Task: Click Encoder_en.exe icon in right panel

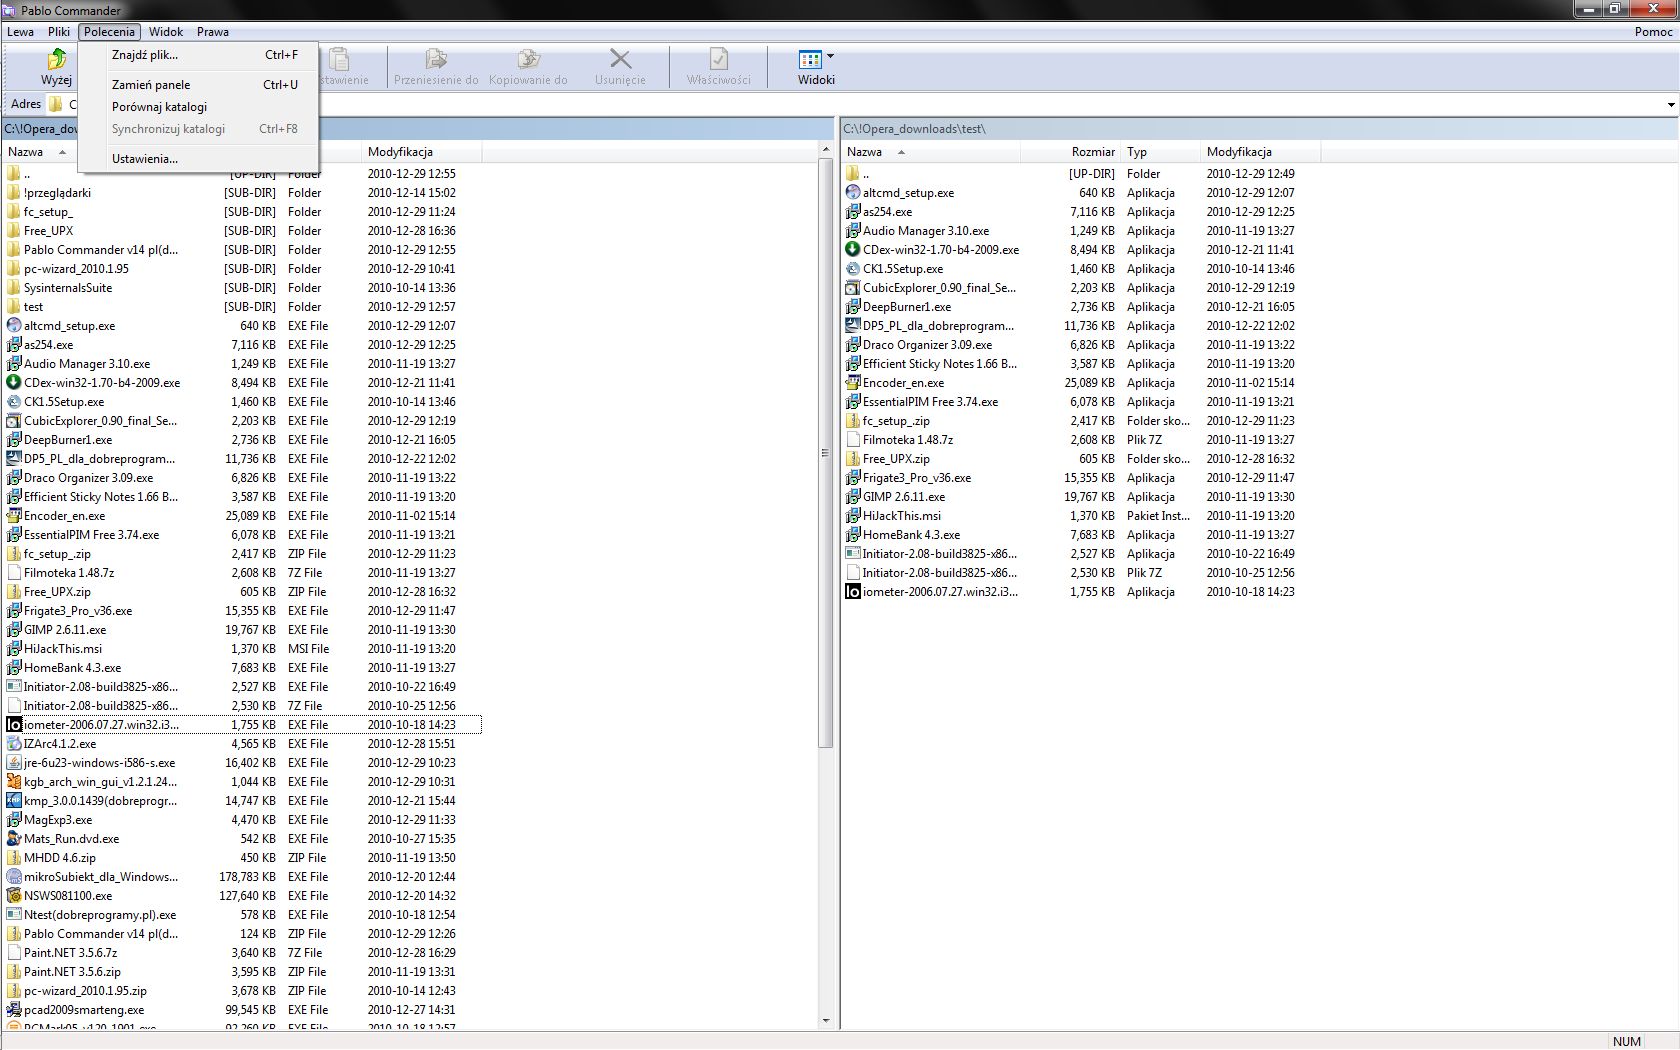Action: click(x=853, y=383)
